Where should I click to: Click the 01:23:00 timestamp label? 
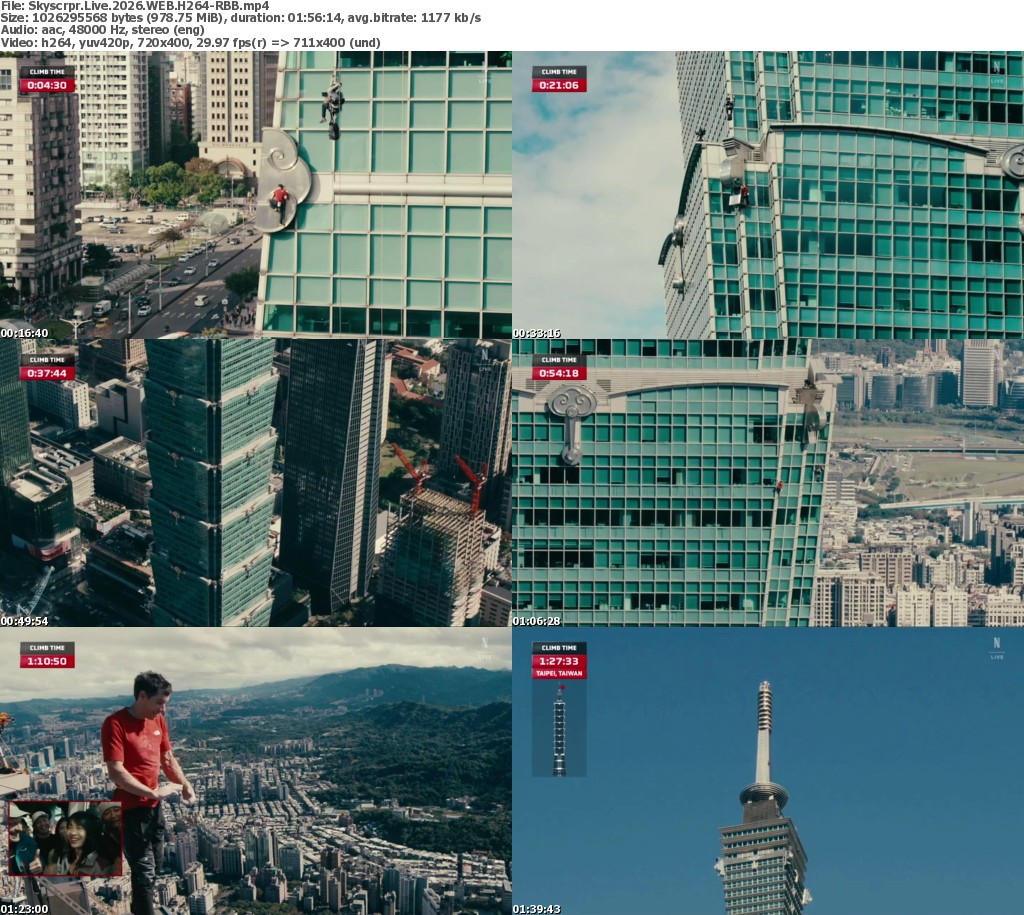point(25,908)
